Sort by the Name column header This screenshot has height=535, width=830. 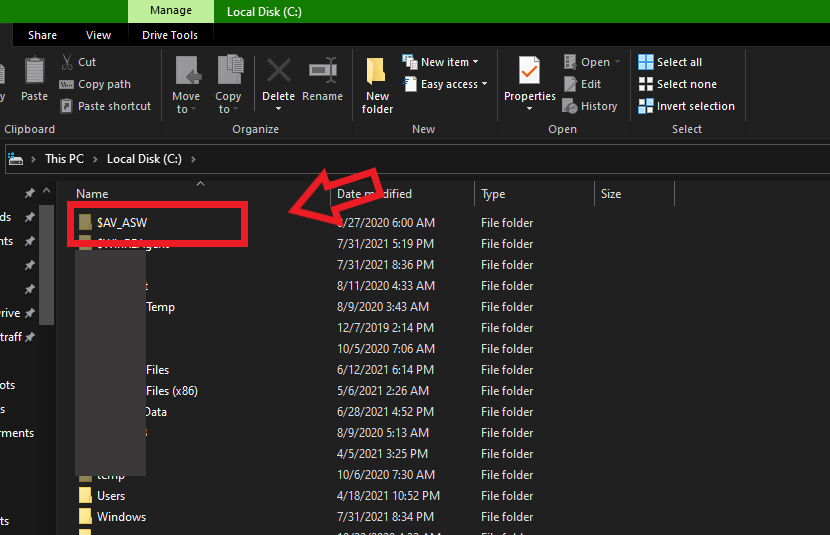pos(92,194)
